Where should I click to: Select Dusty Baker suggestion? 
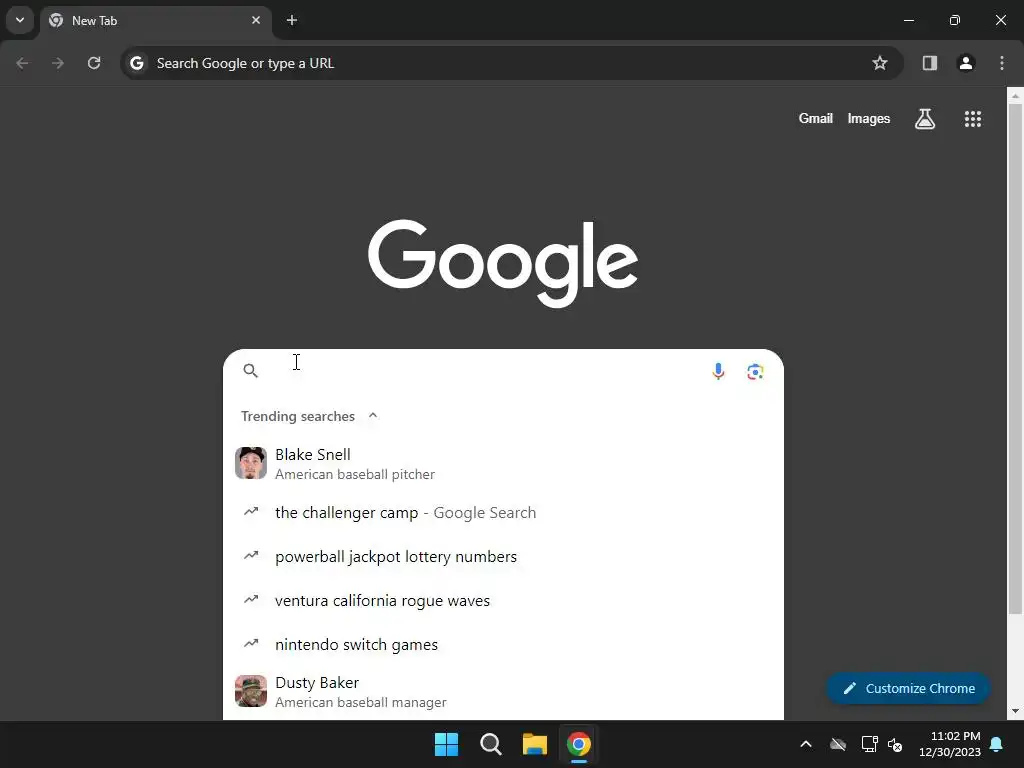503,692
